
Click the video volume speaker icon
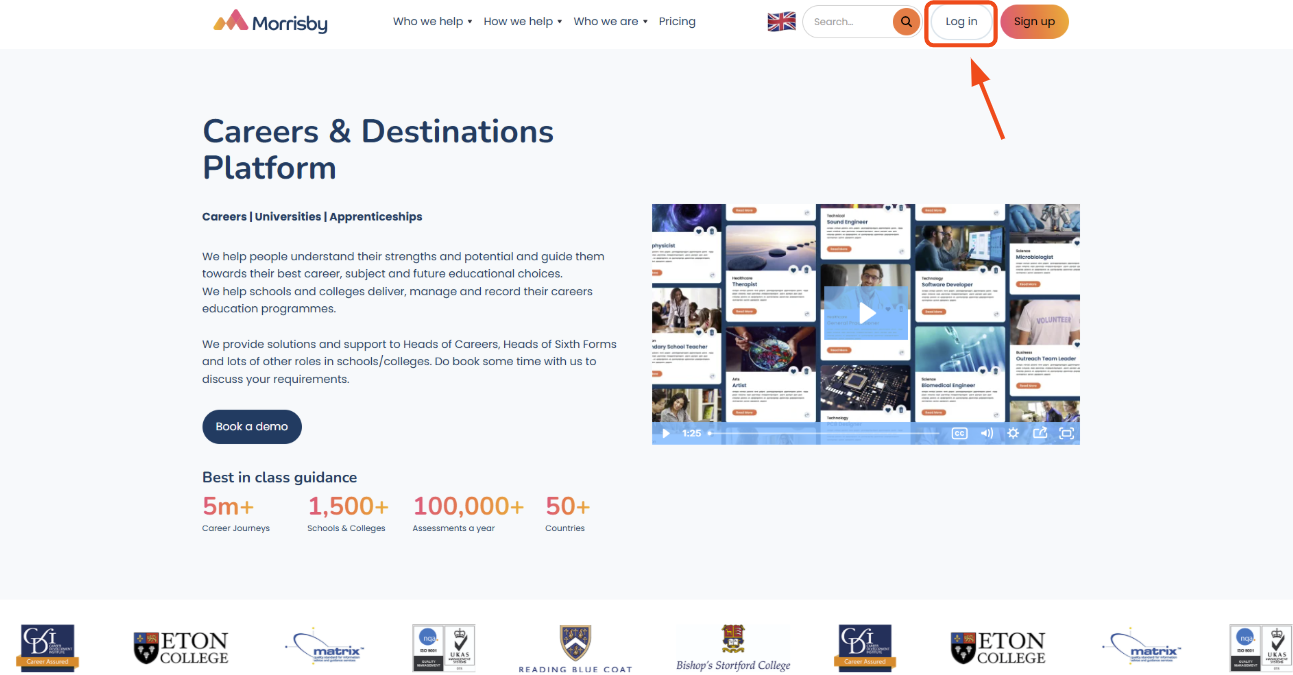pyautogui.click(x=986, y=433)
